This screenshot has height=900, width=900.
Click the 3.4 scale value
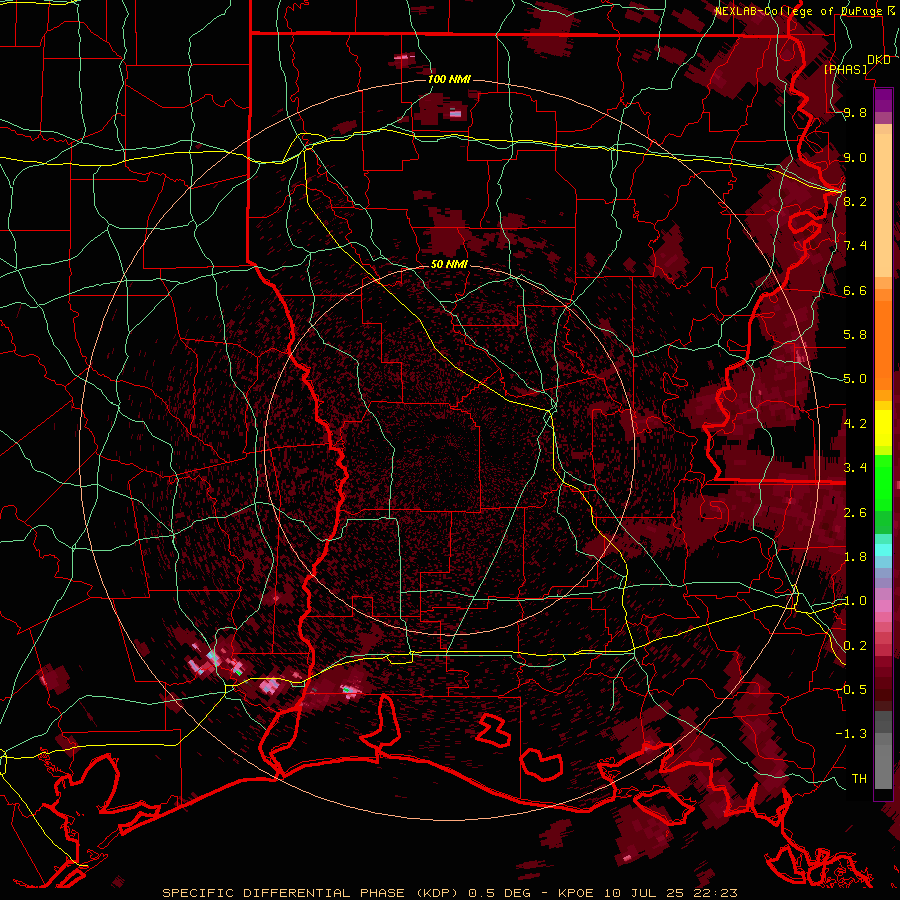[x=855, y=468]
